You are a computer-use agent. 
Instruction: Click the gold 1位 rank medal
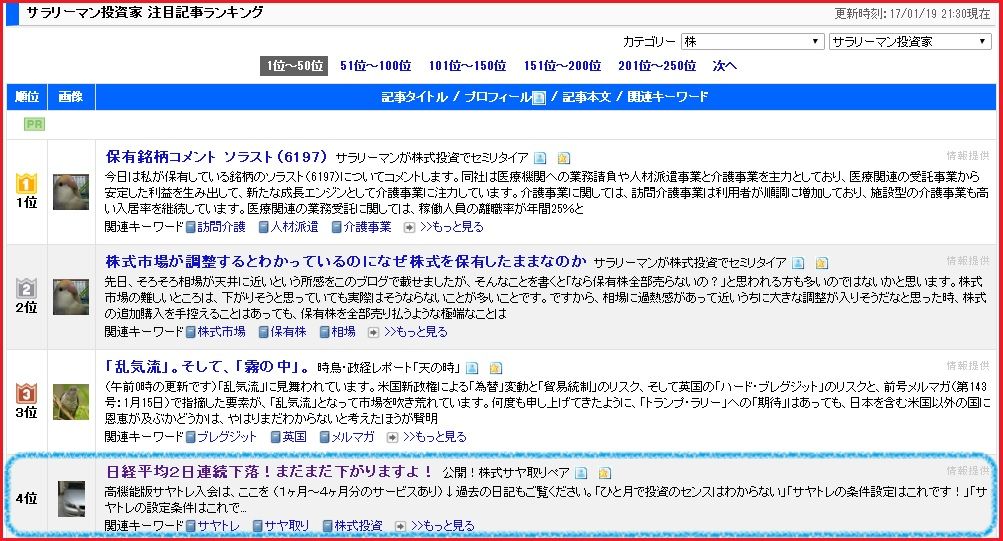click(x=26, y=183)
